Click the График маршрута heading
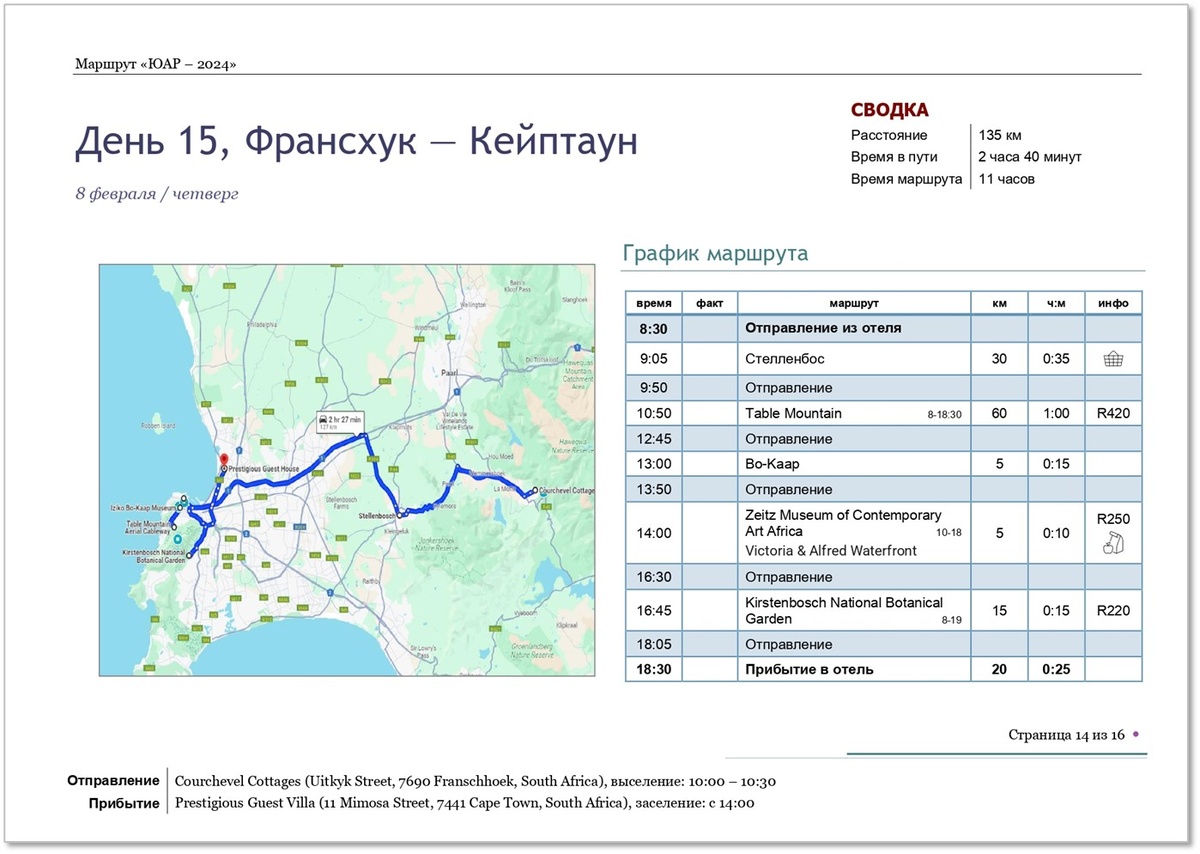The height and width of the screenshot is (854, 1200). [715, 253]
